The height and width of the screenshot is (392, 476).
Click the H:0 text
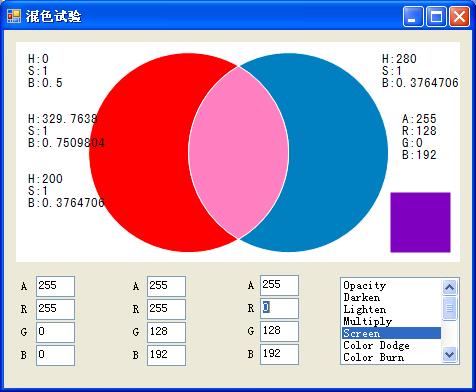coord(38,59)
